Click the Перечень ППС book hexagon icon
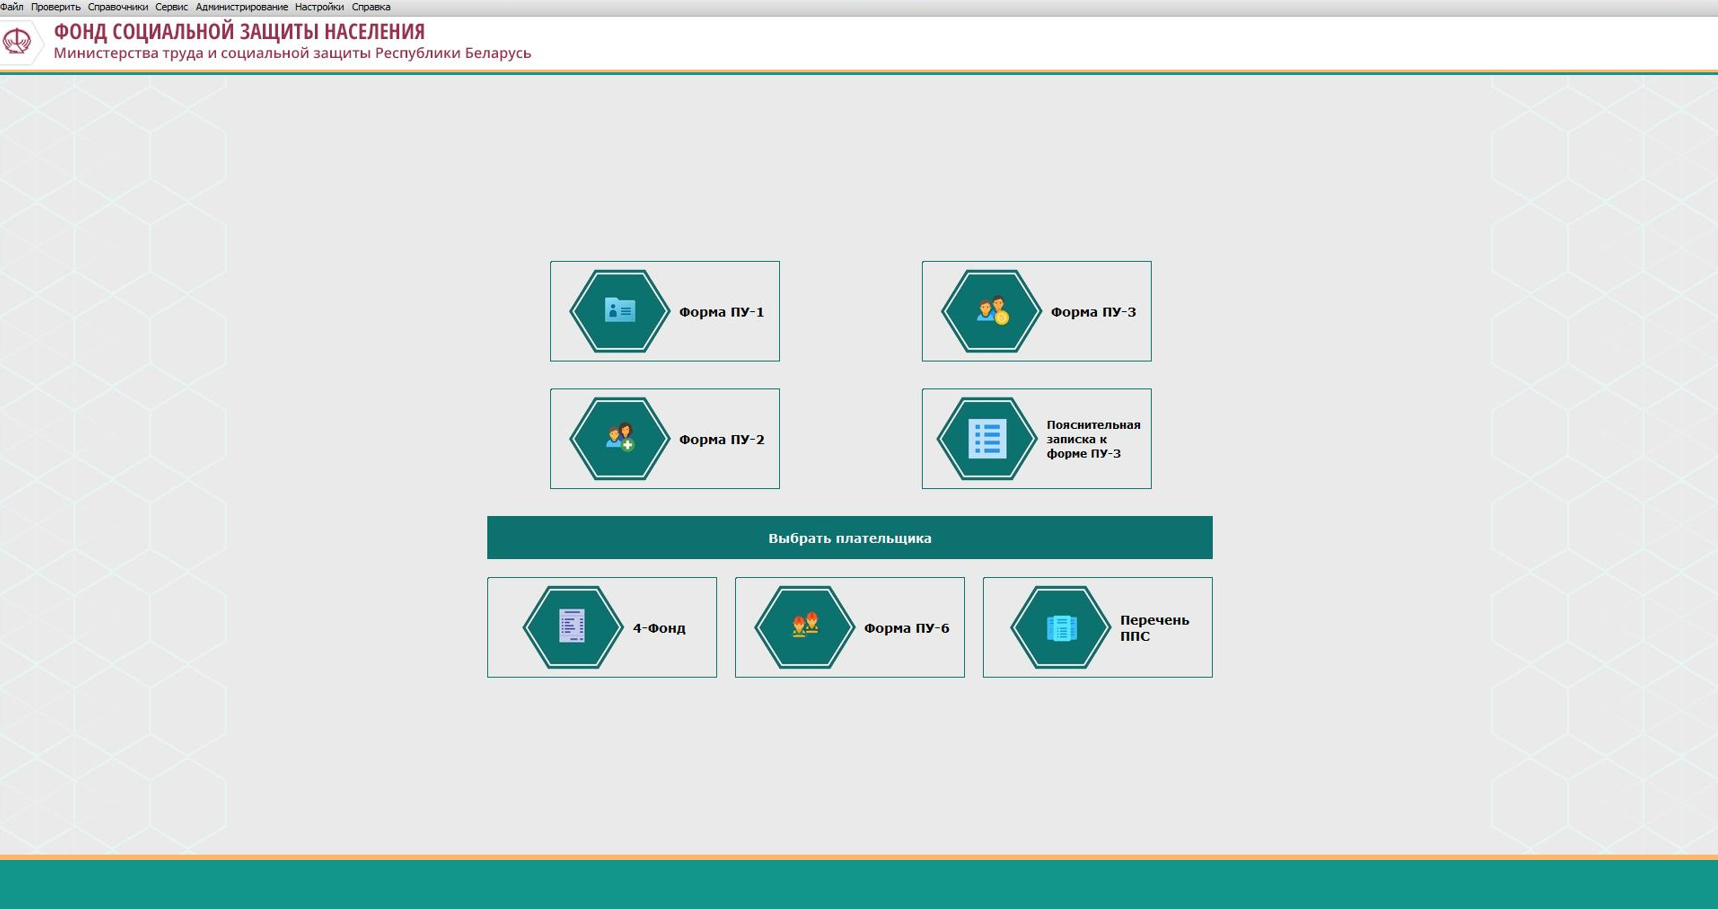1718x909 pixels. tap(1060, 627)
